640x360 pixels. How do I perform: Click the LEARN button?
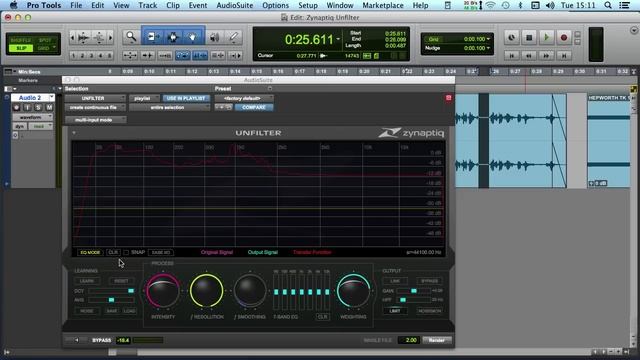(87, 281)
